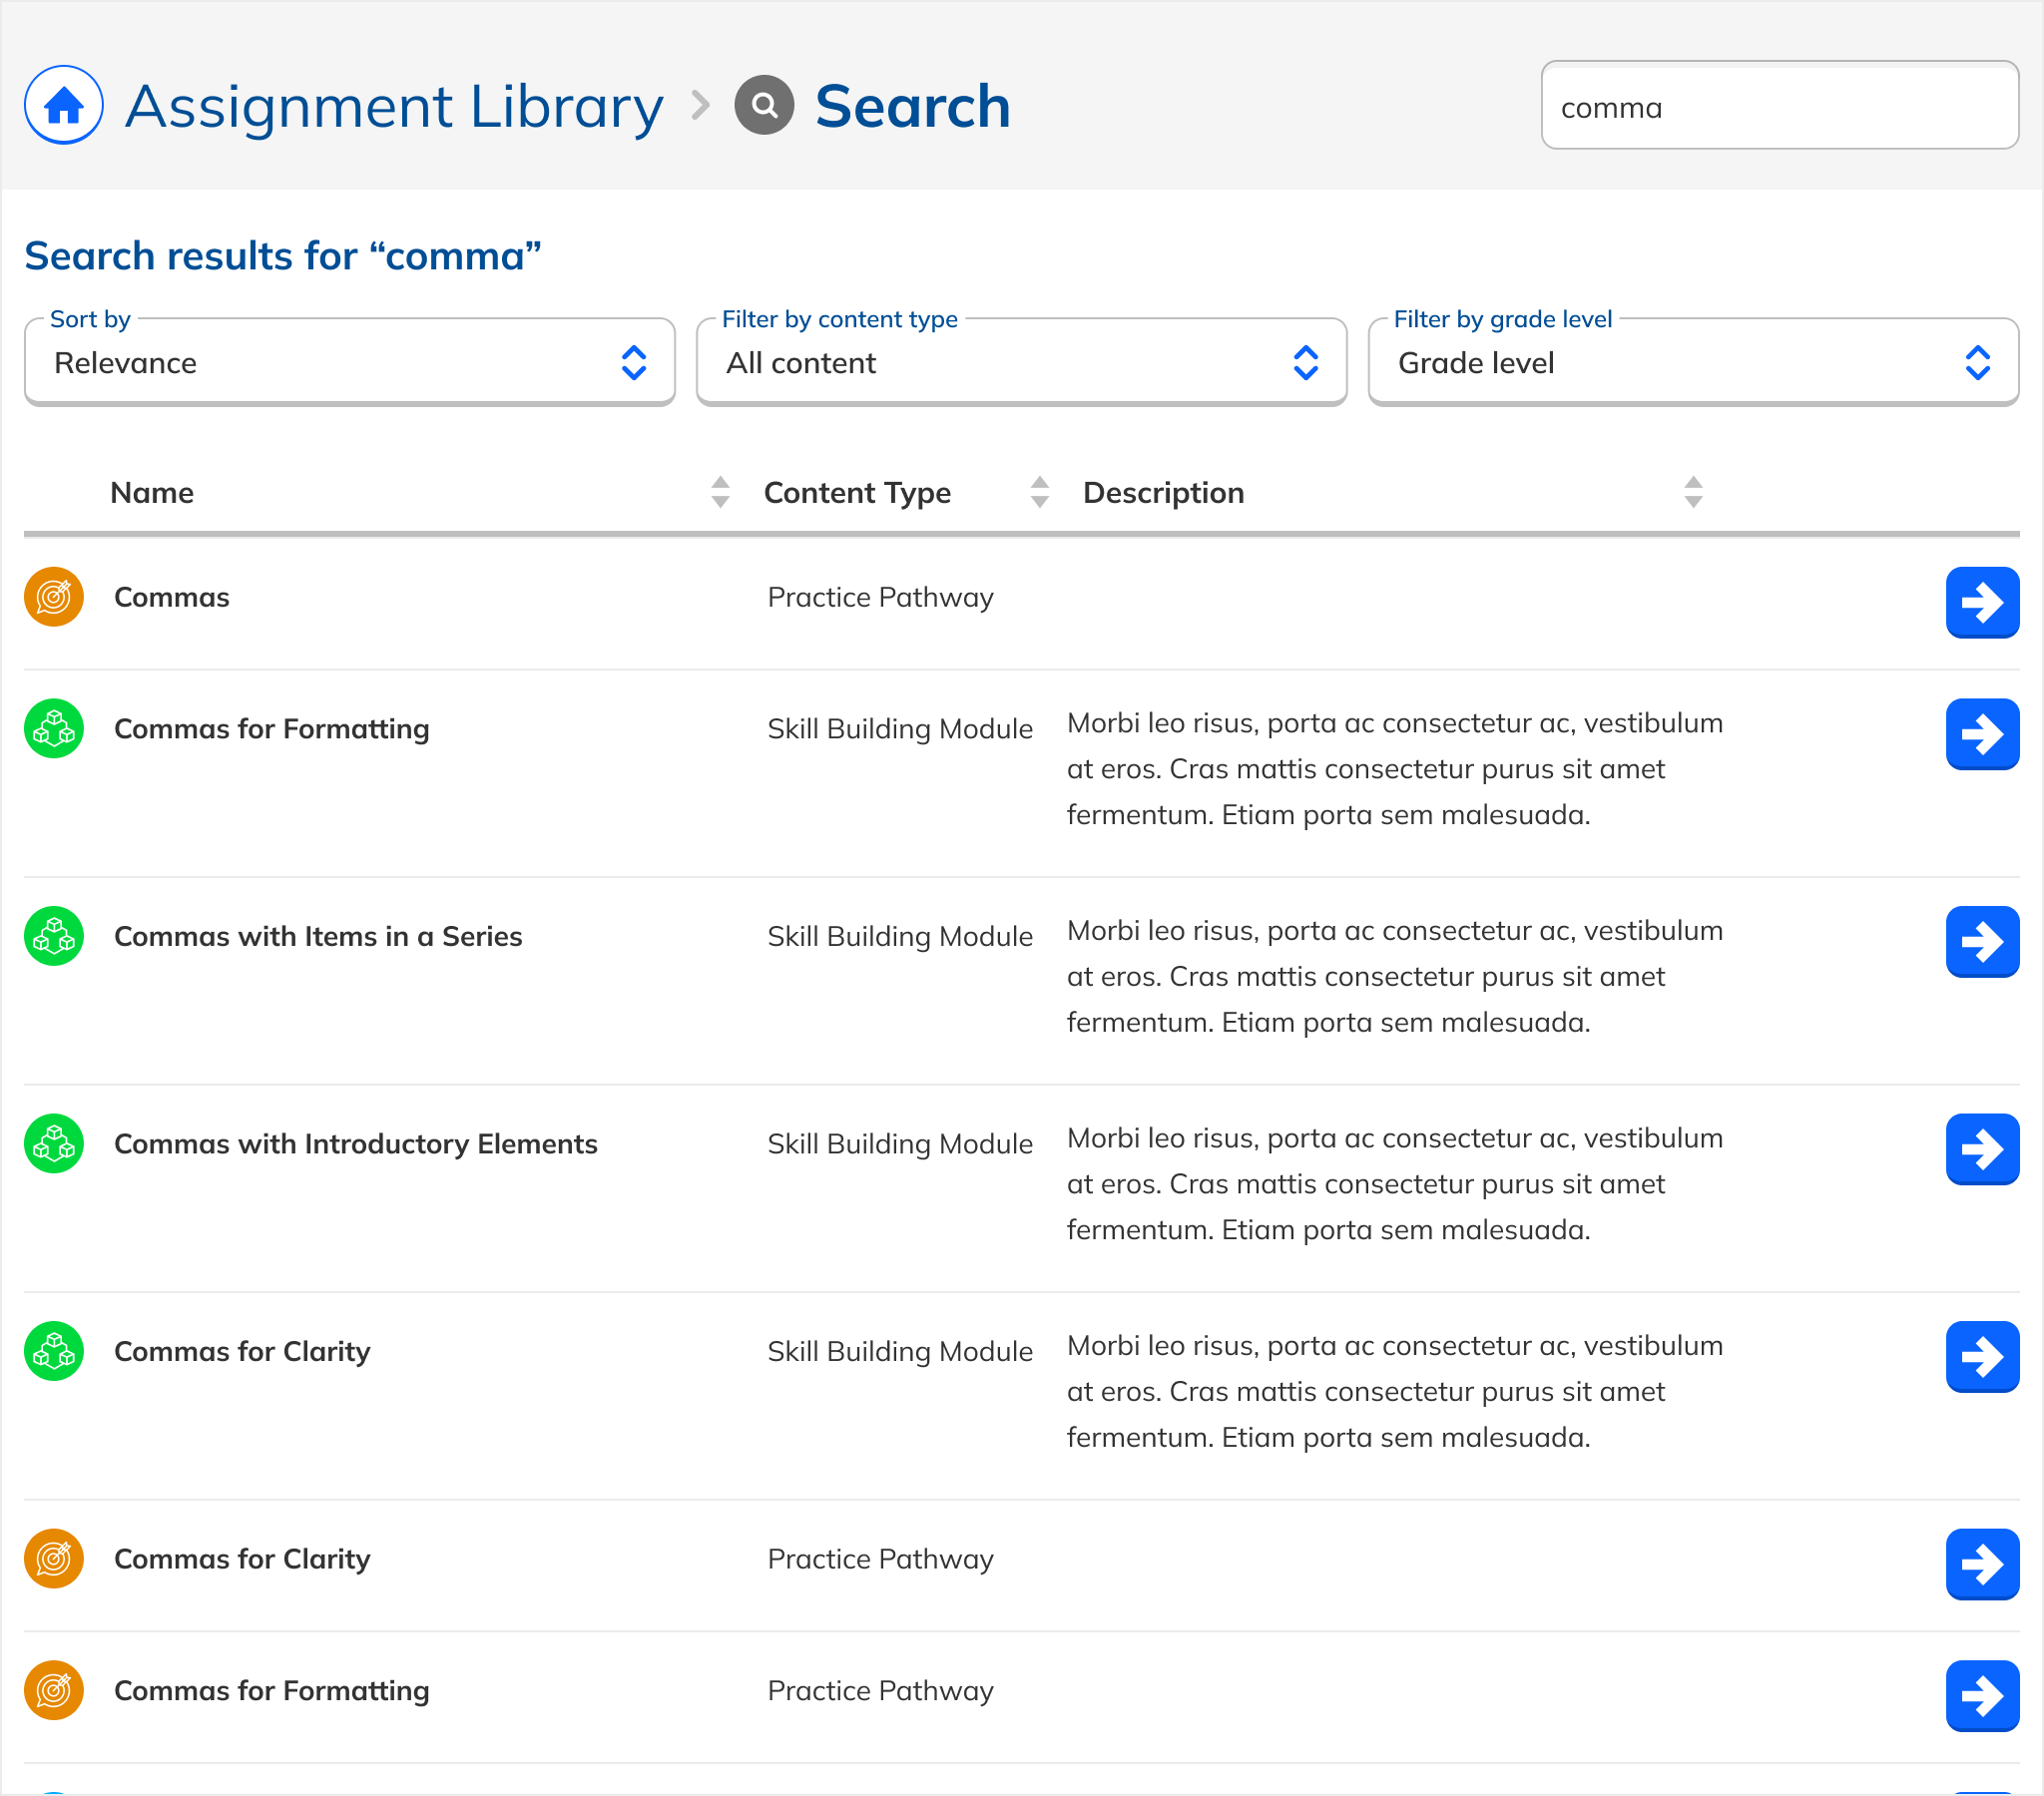Go to Assignment Library breadcrumb link
The width and height of the screenshot is (2044, 1796).
tap(393, 106)
